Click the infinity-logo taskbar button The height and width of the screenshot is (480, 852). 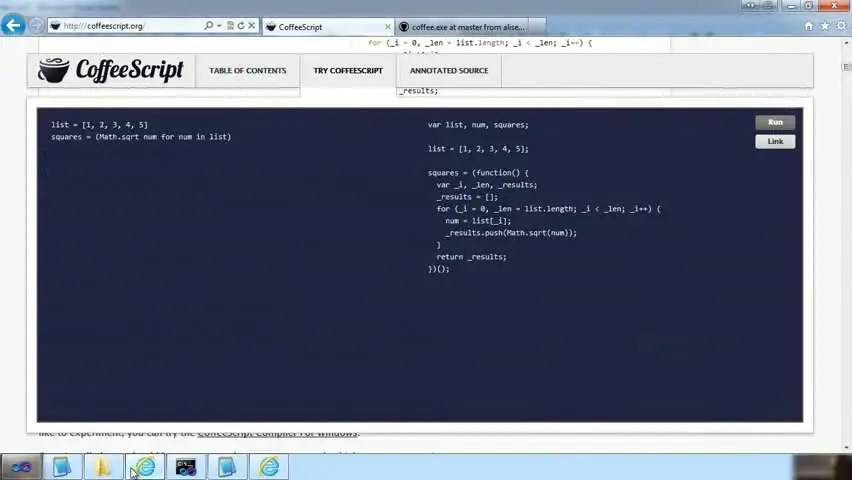click(21, 467)
